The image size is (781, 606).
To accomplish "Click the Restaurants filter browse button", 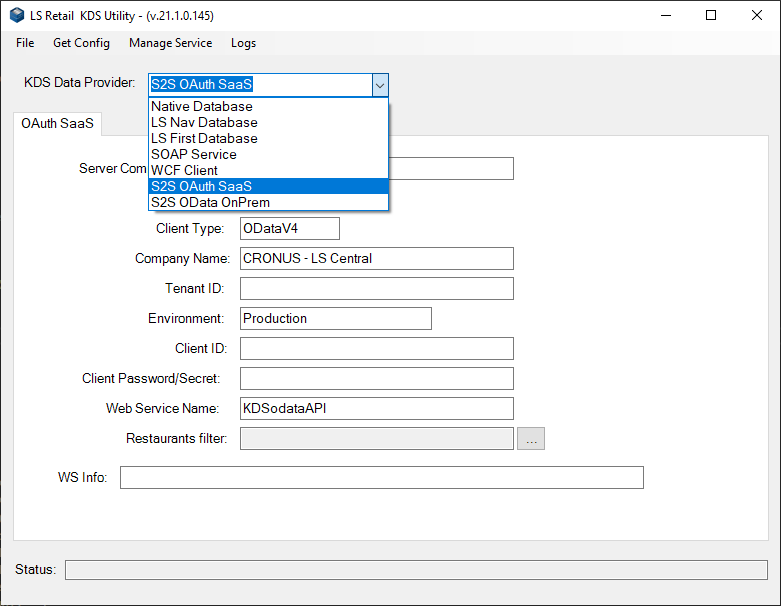I will coord(531,439).
